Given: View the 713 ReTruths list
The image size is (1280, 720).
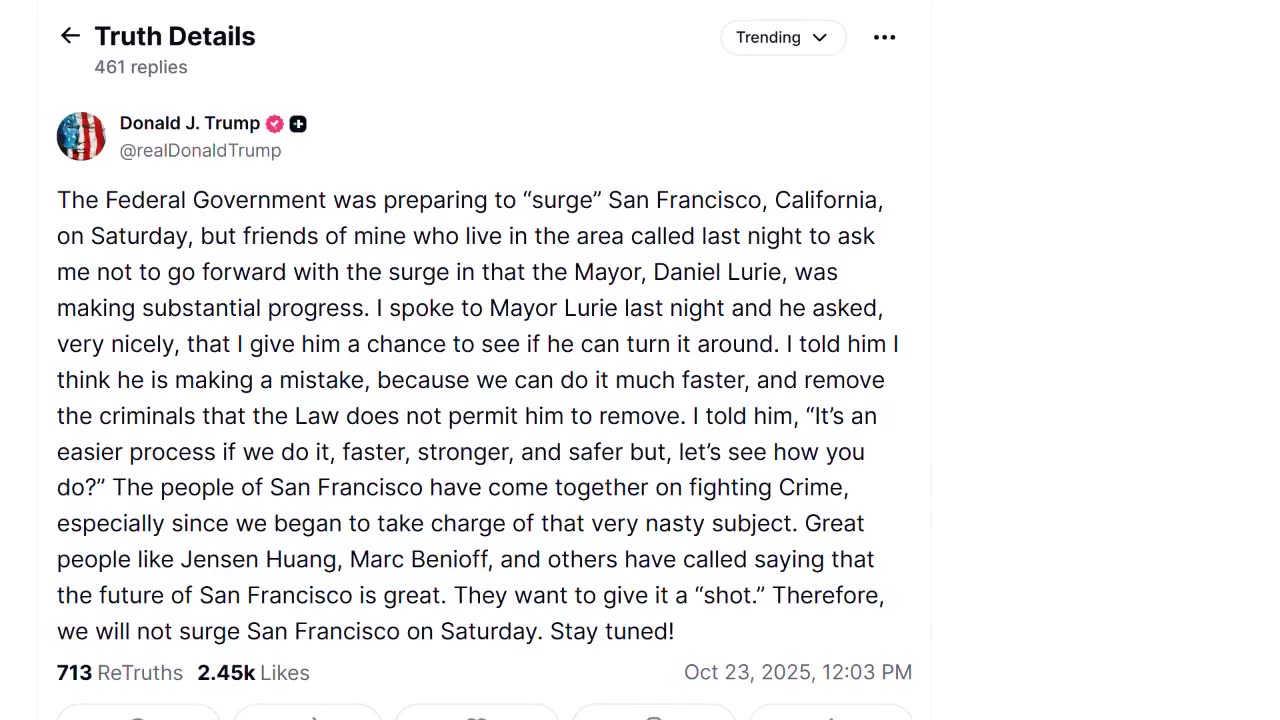Looking at the screenshot, I should click(x=120, y=673).
